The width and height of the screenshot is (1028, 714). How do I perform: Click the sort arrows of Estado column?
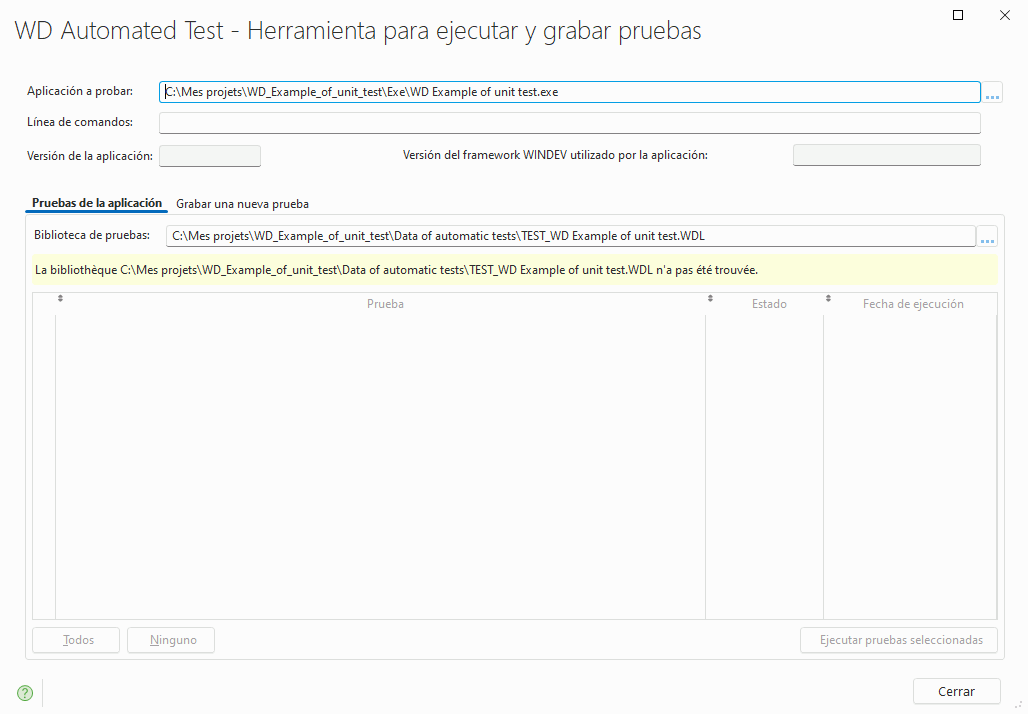[x=710, y=298]
